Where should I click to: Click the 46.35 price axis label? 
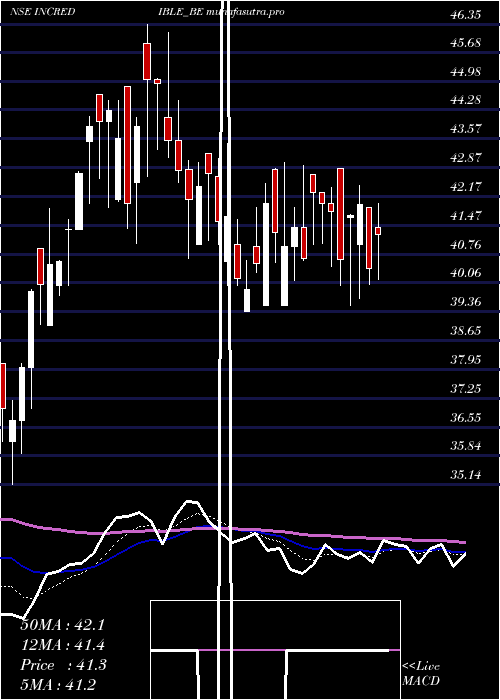click(466, 15)
